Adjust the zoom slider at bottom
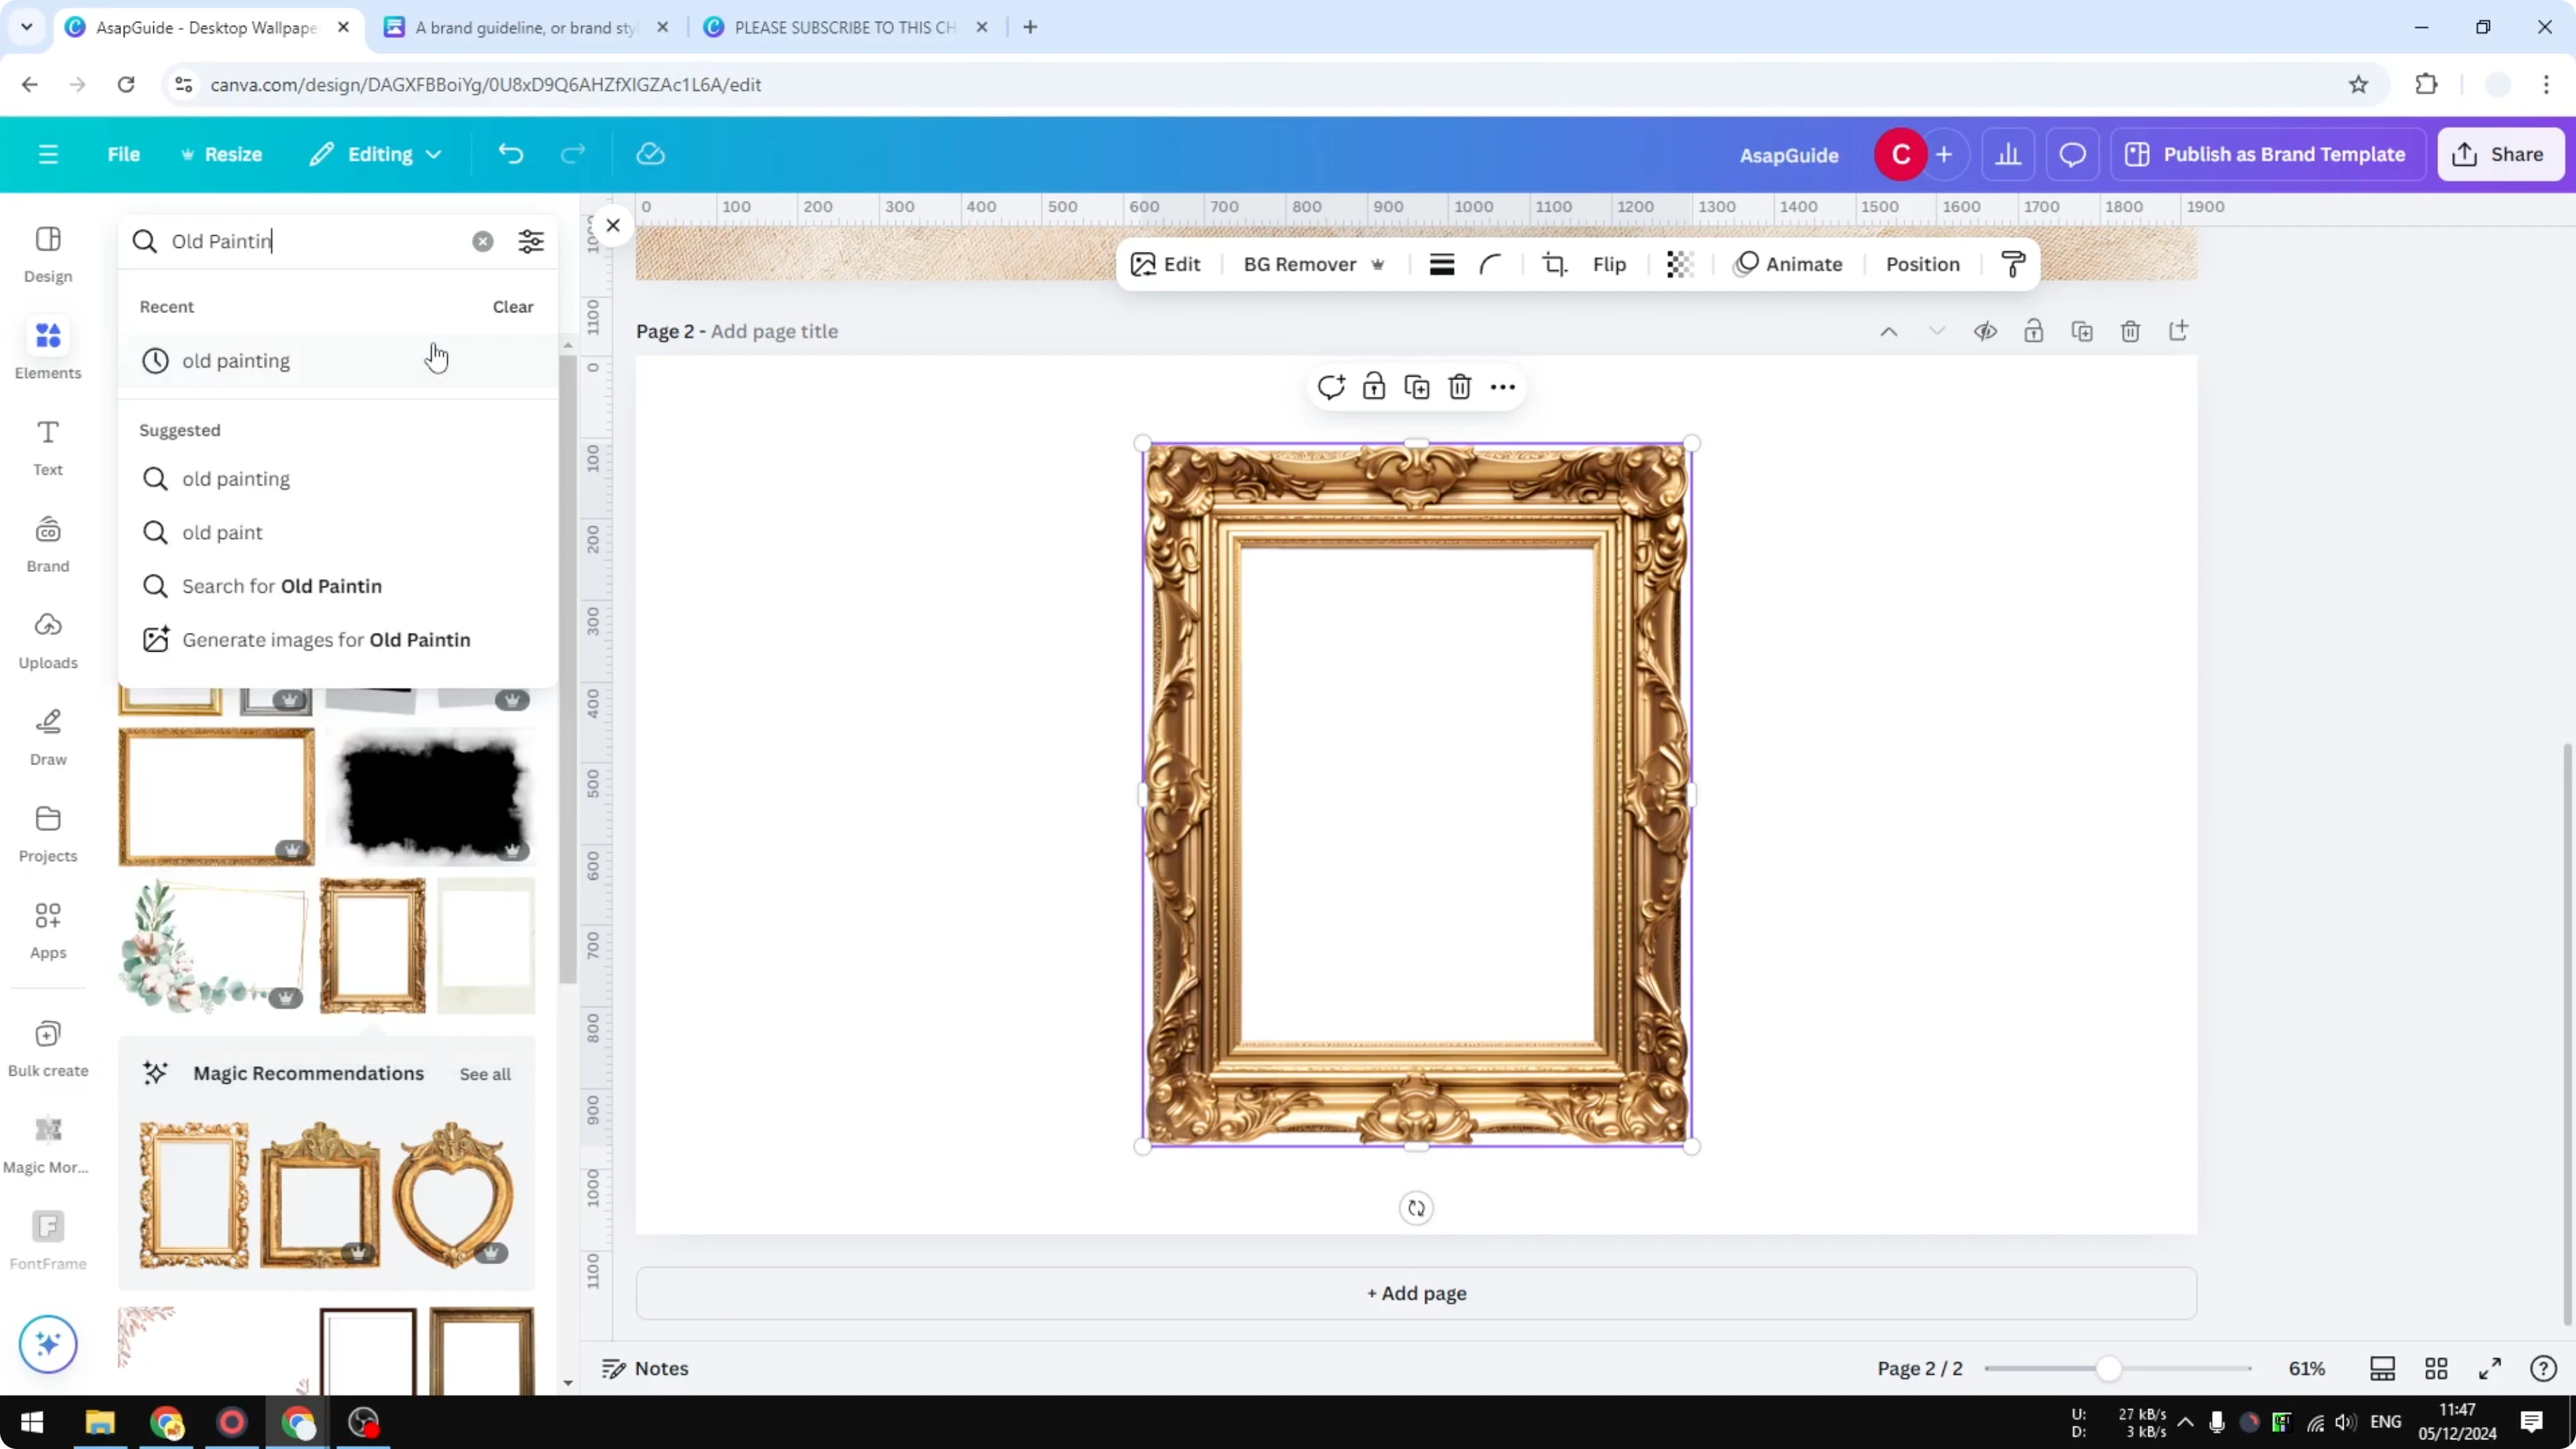Image resolution: width=2576 pixels, height=1449 pixels. (x=2110, y=1368)
